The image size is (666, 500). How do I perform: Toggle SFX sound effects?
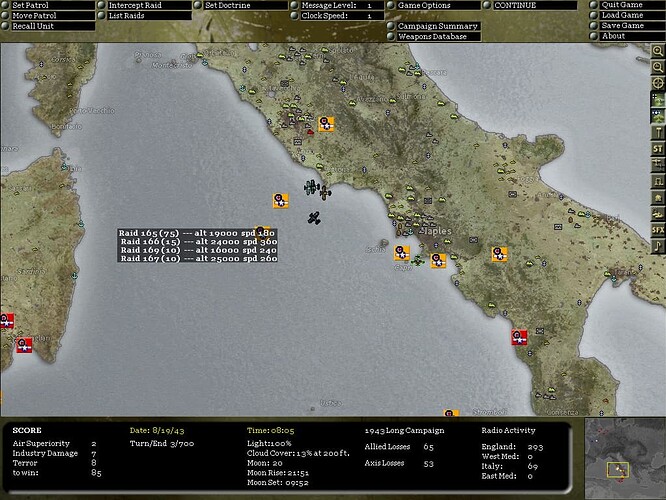pyautogui.click(x=658, y=230)
